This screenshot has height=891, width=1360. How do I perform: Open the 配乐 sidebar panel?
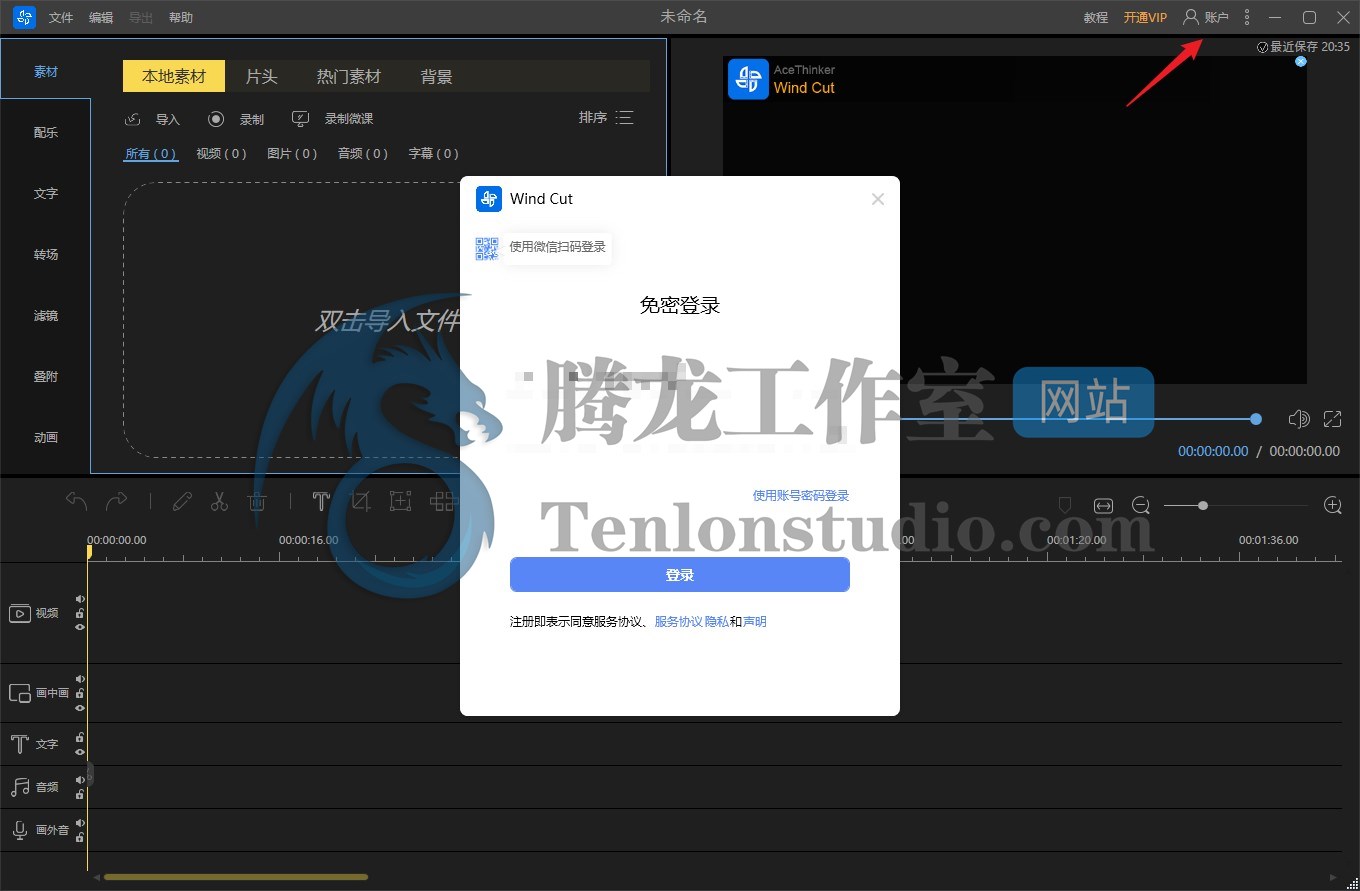(x=46, y=133)
